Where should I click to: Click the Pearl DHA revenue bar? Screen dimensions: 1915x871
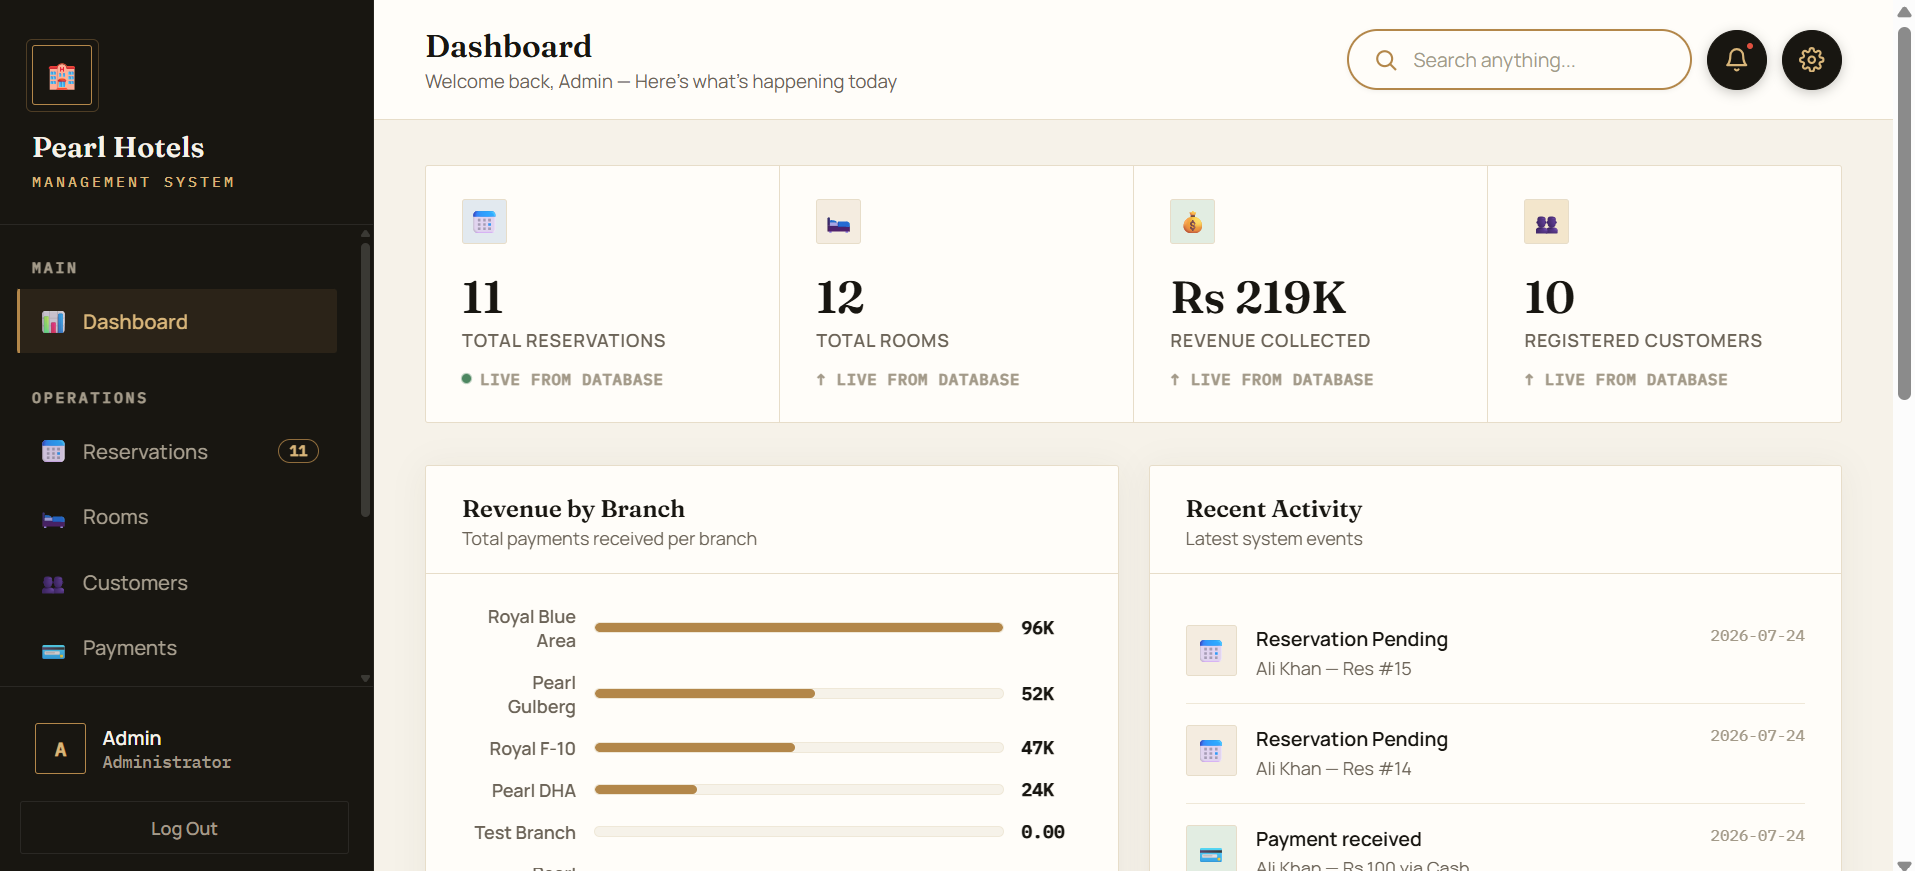click(799, 790)
